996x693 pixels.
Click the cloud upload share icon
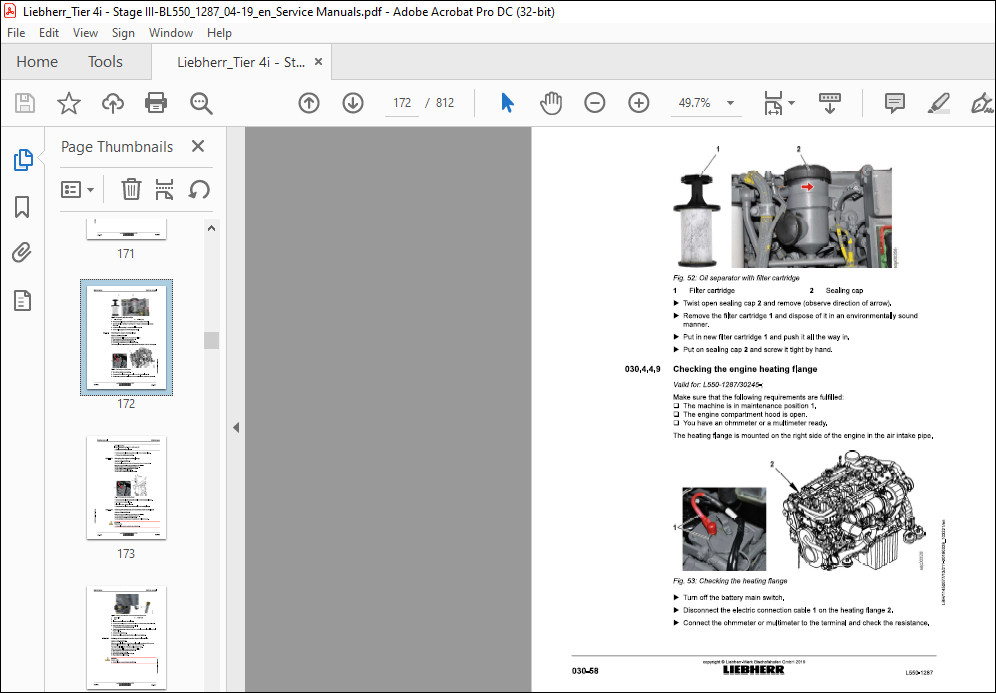(x=112, y=103)
